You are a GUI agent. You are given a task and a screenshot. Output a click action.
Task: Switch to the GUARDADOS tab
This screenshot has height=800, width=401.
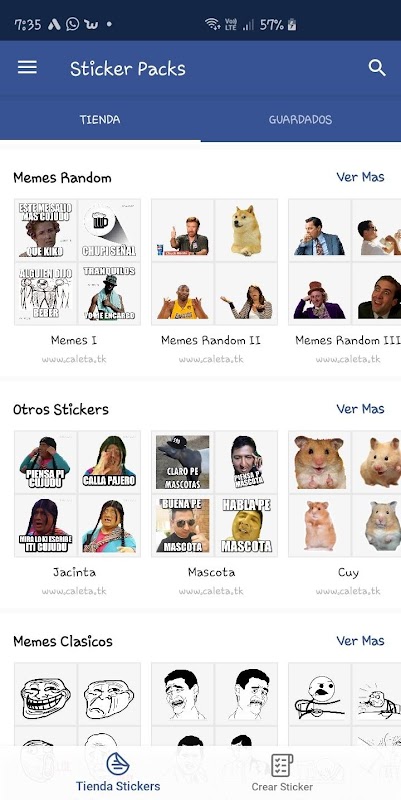tap(300, 120)
